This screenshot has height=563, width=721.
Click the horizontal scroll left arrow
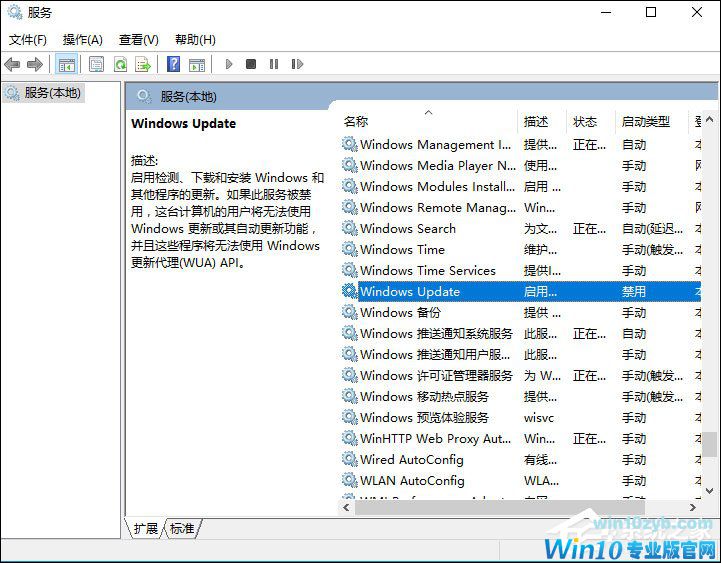pos(347,507)
